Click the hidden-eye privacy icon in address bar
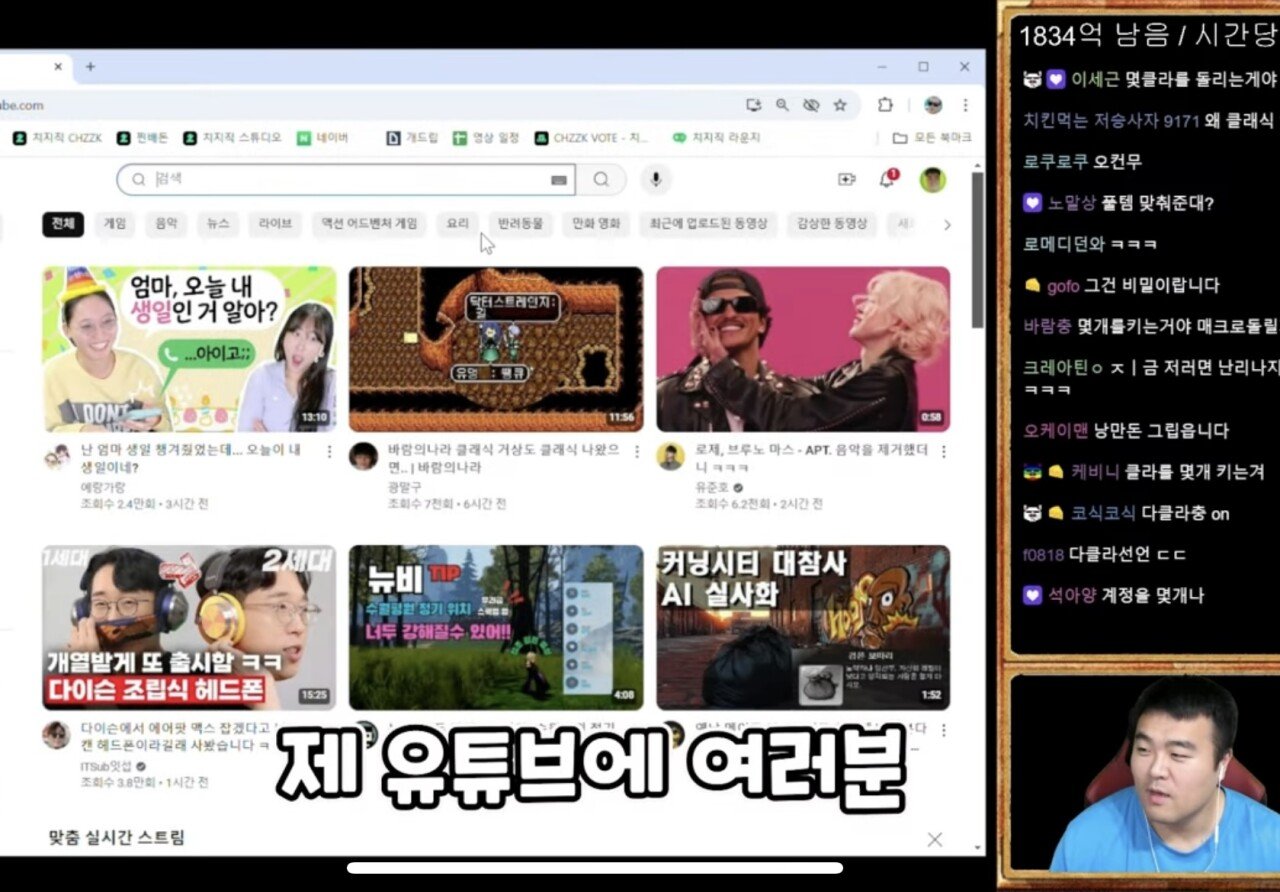Viewport: 1280px width, 892px height. coord(811,105)
